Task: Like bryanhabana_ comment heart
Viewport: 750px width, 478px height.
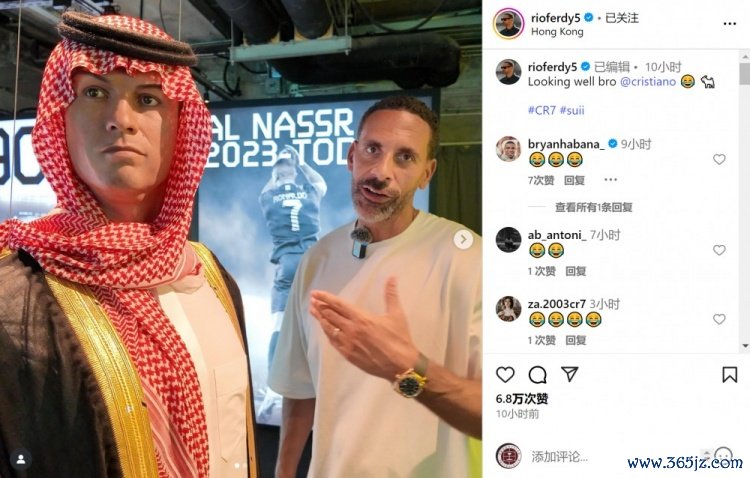Action: (719, 159)
